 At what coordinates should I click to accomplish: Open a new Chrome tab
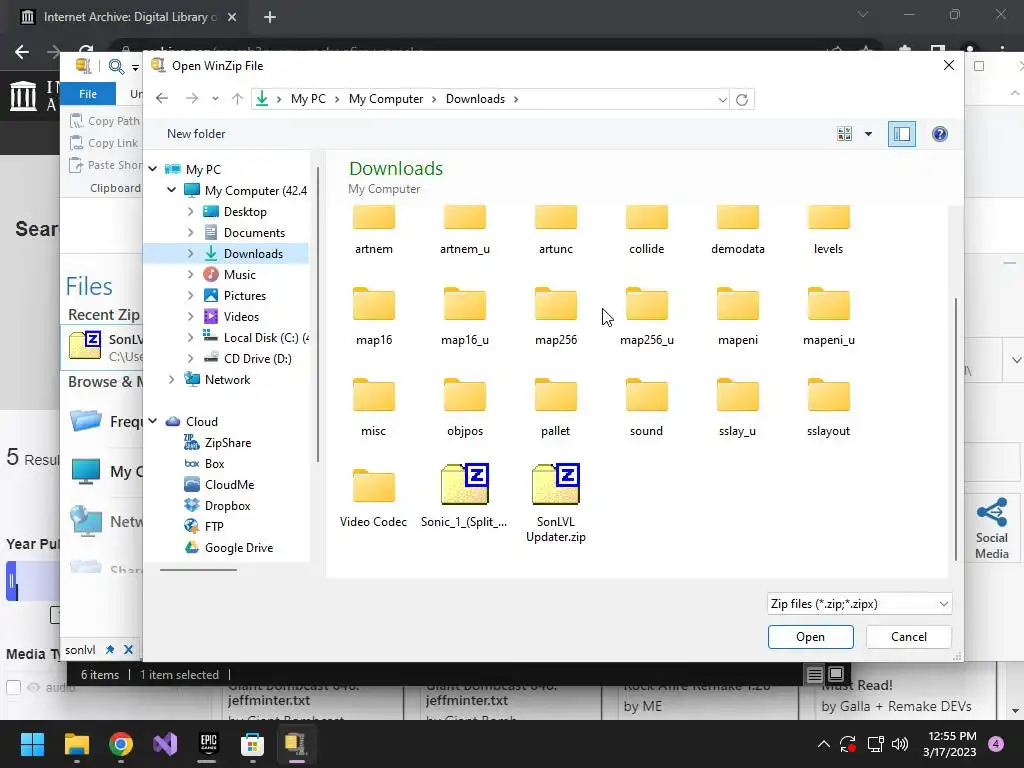270,17
